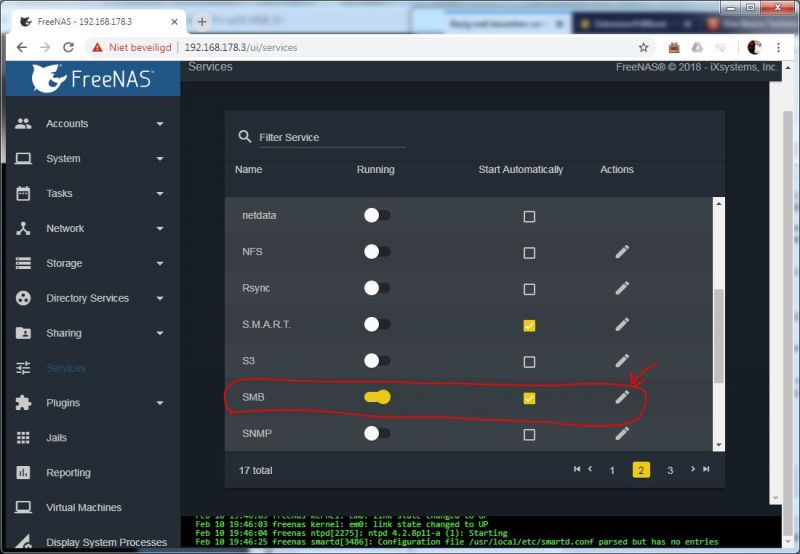Click the Tasks calendar icon
Screen dimensions: 800x554
(23, 193)
